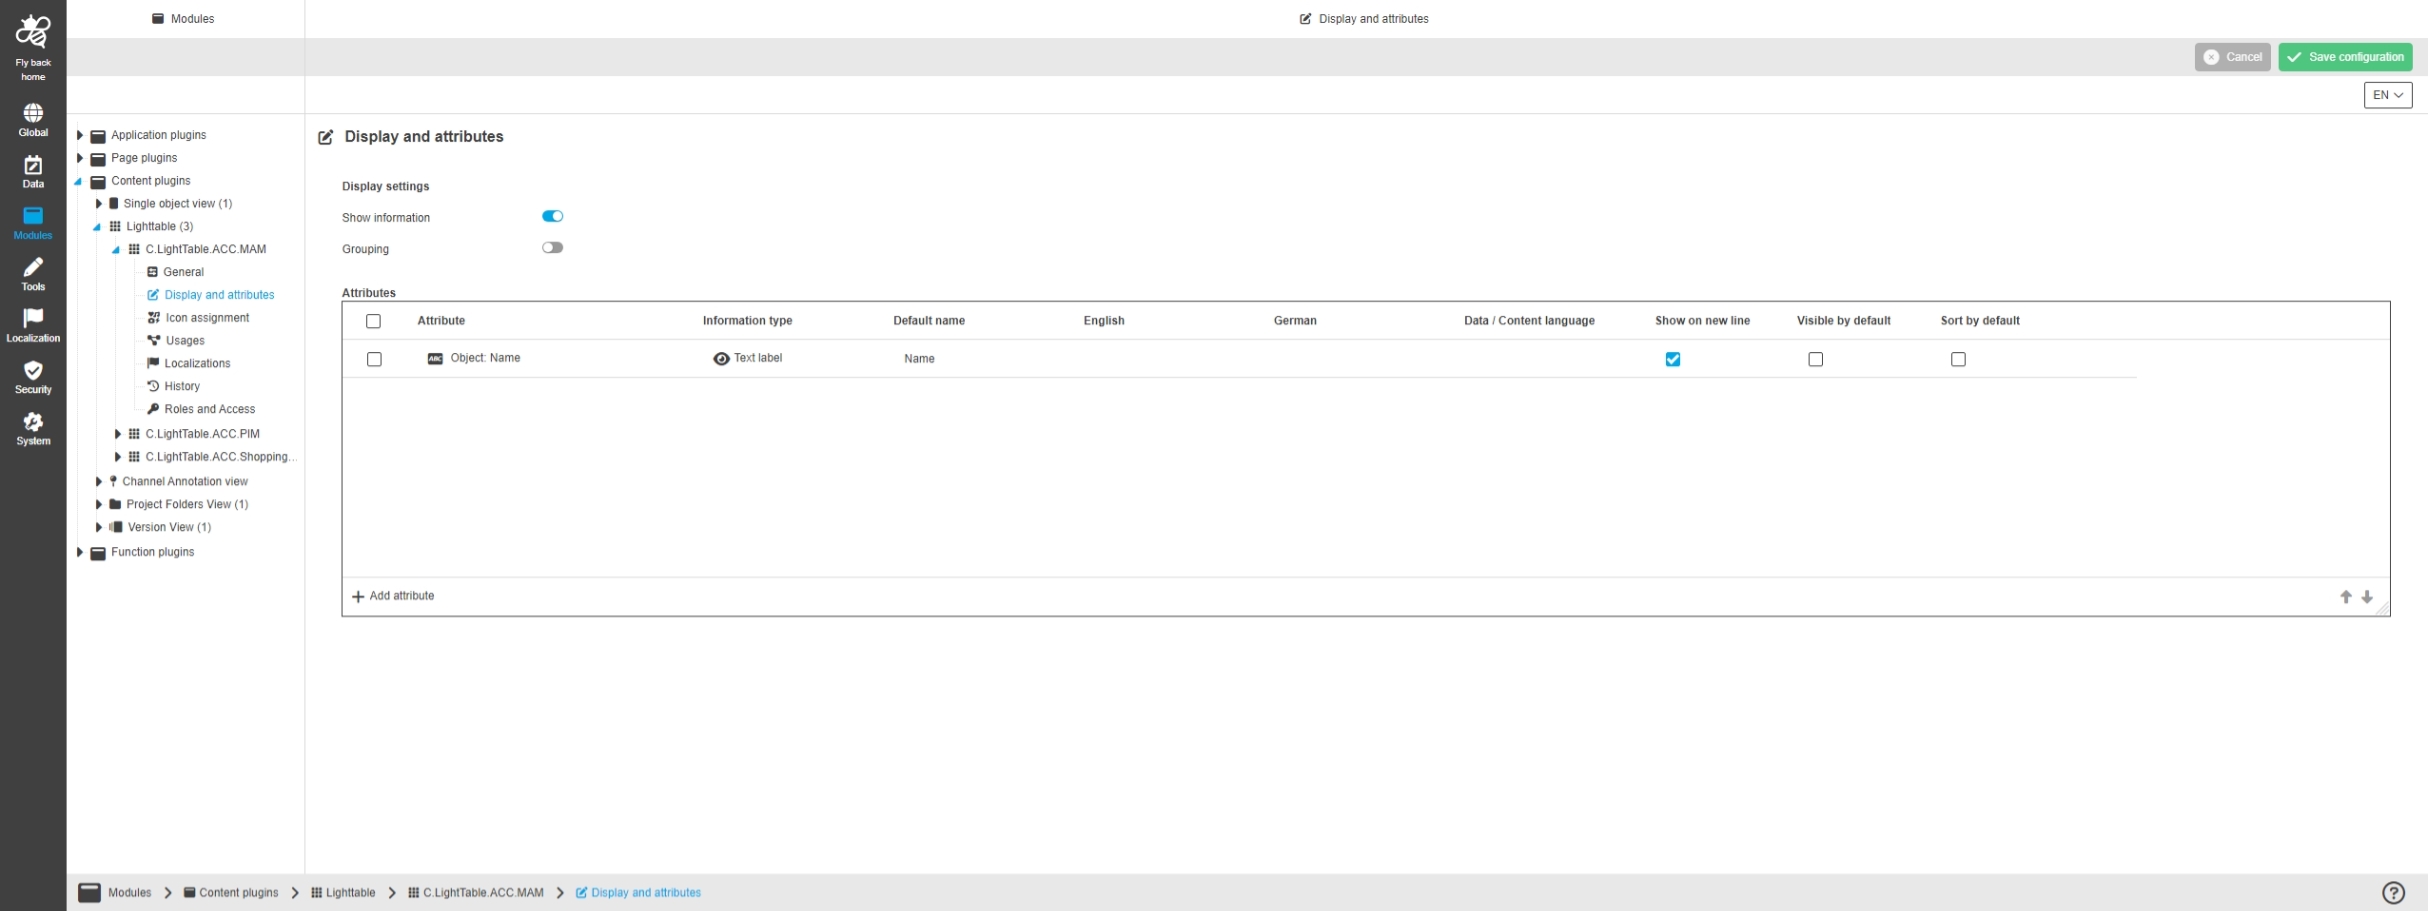The image size is (2428, 911).
Task: Move attribute down with arrow icon
Action: [2367, 597]
